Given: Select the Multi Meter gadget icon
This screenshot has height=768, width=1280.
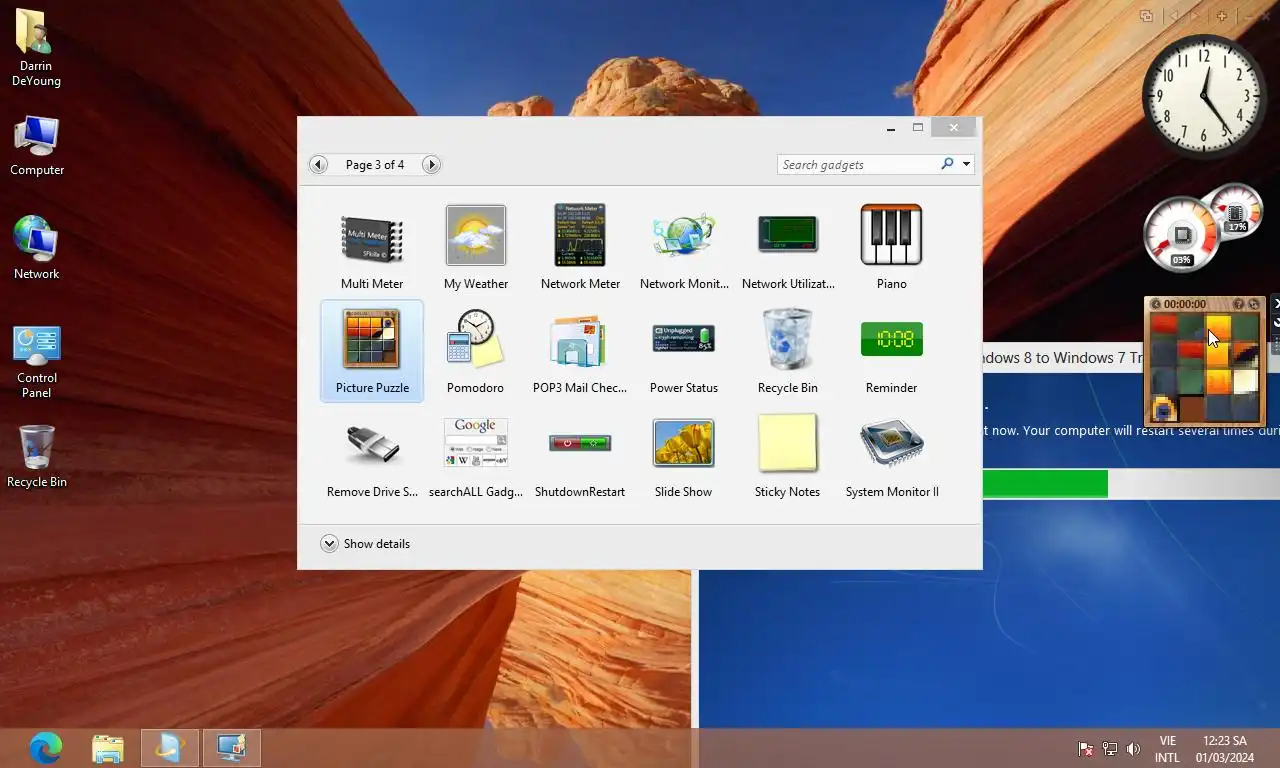Looking at the screenshot, I should [x=372, y=239].
